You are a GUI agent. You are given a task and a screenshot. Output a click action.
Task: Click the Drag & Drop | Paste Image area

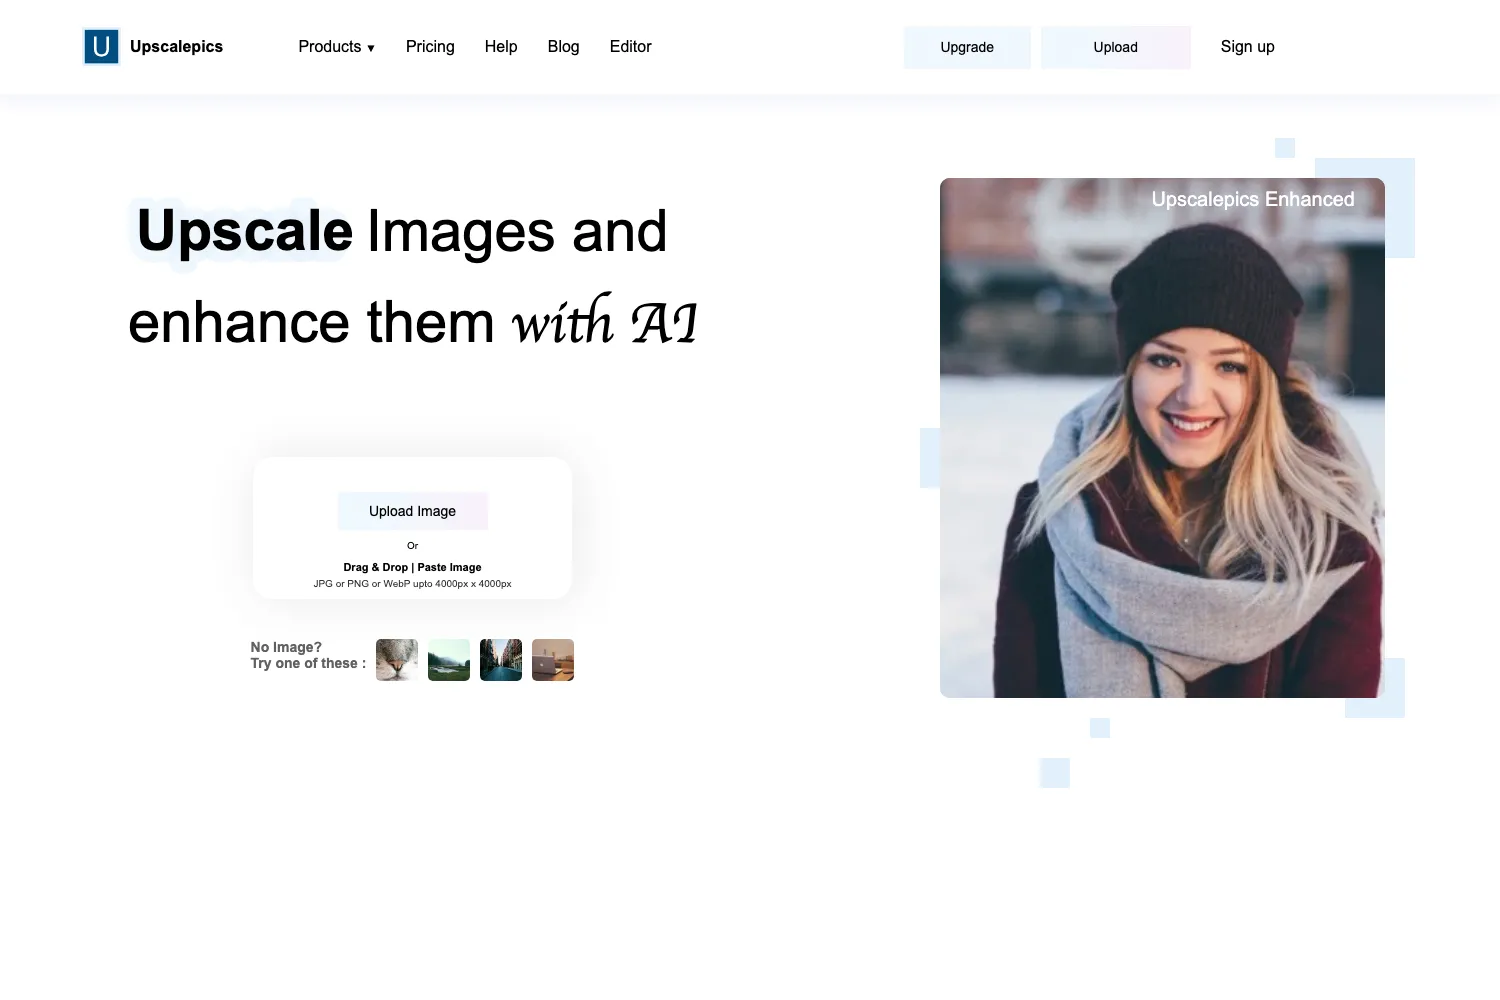pyautogui.click(x=412, y=567)
